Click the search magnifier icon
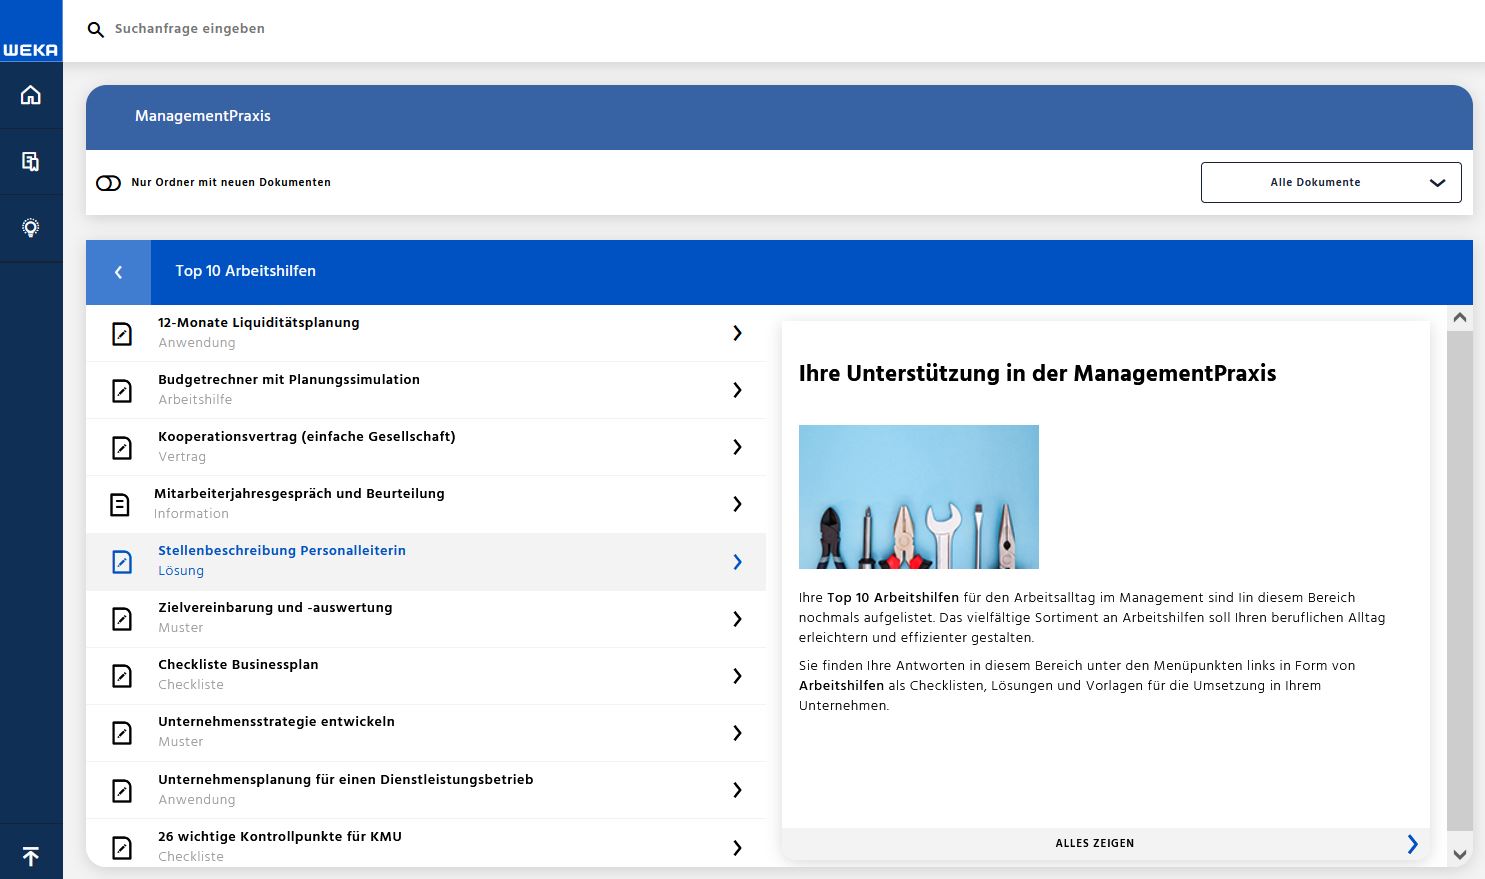 click(x=96, y=30)
